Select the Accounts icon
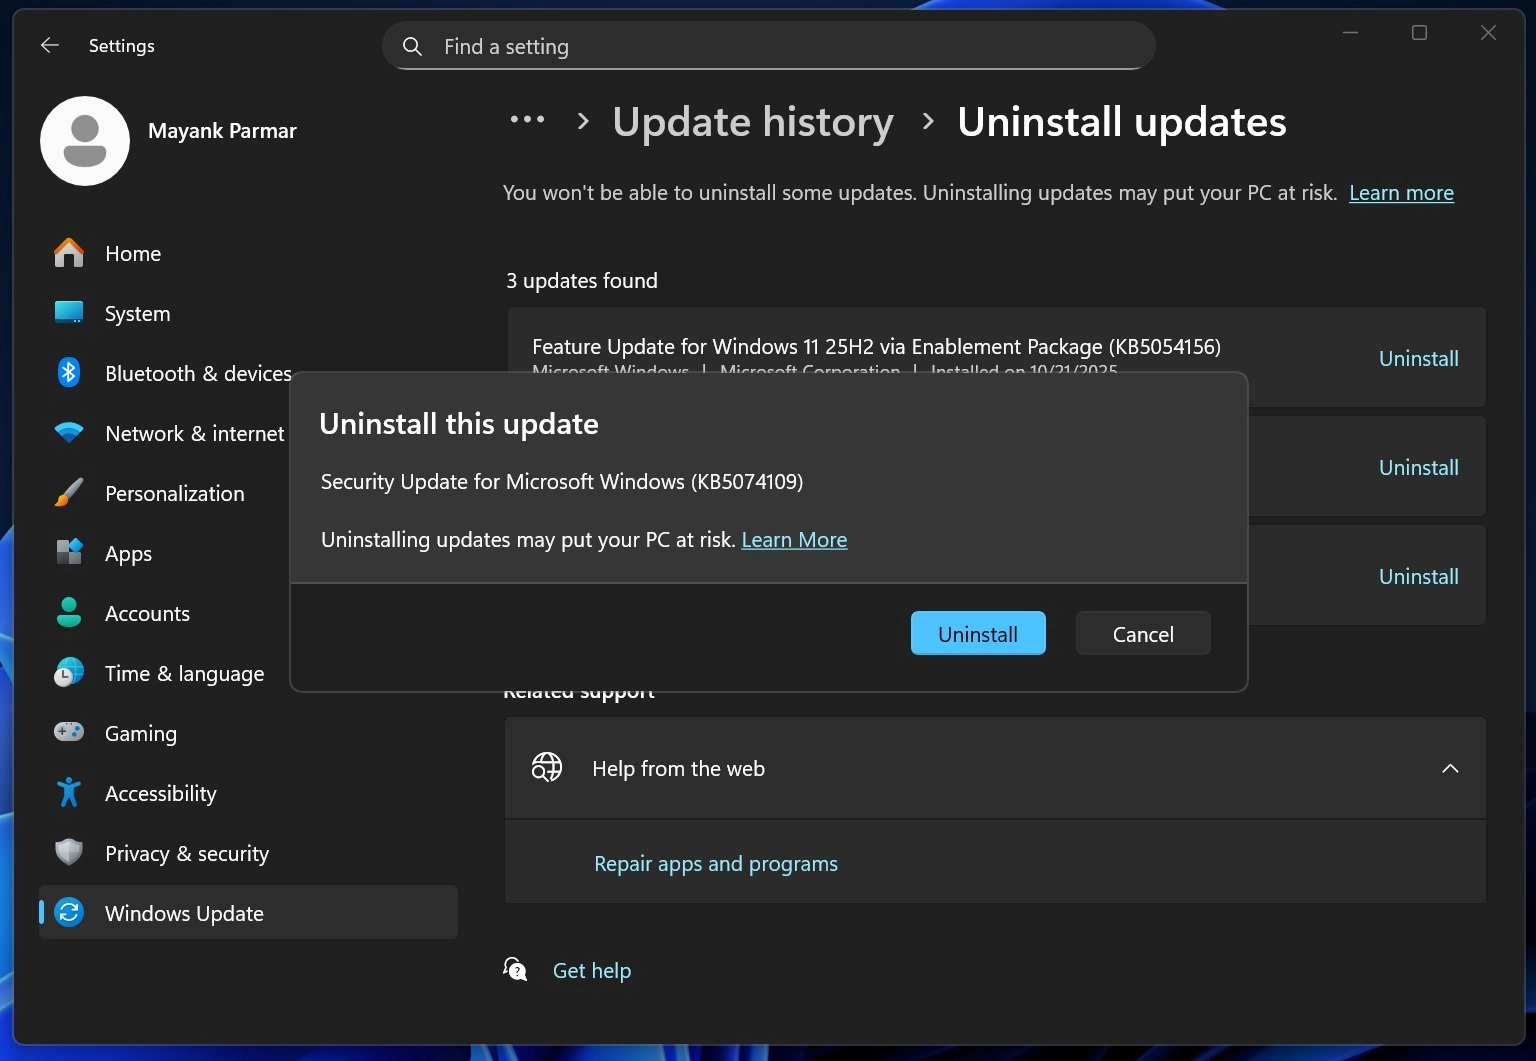 (68, 612)
